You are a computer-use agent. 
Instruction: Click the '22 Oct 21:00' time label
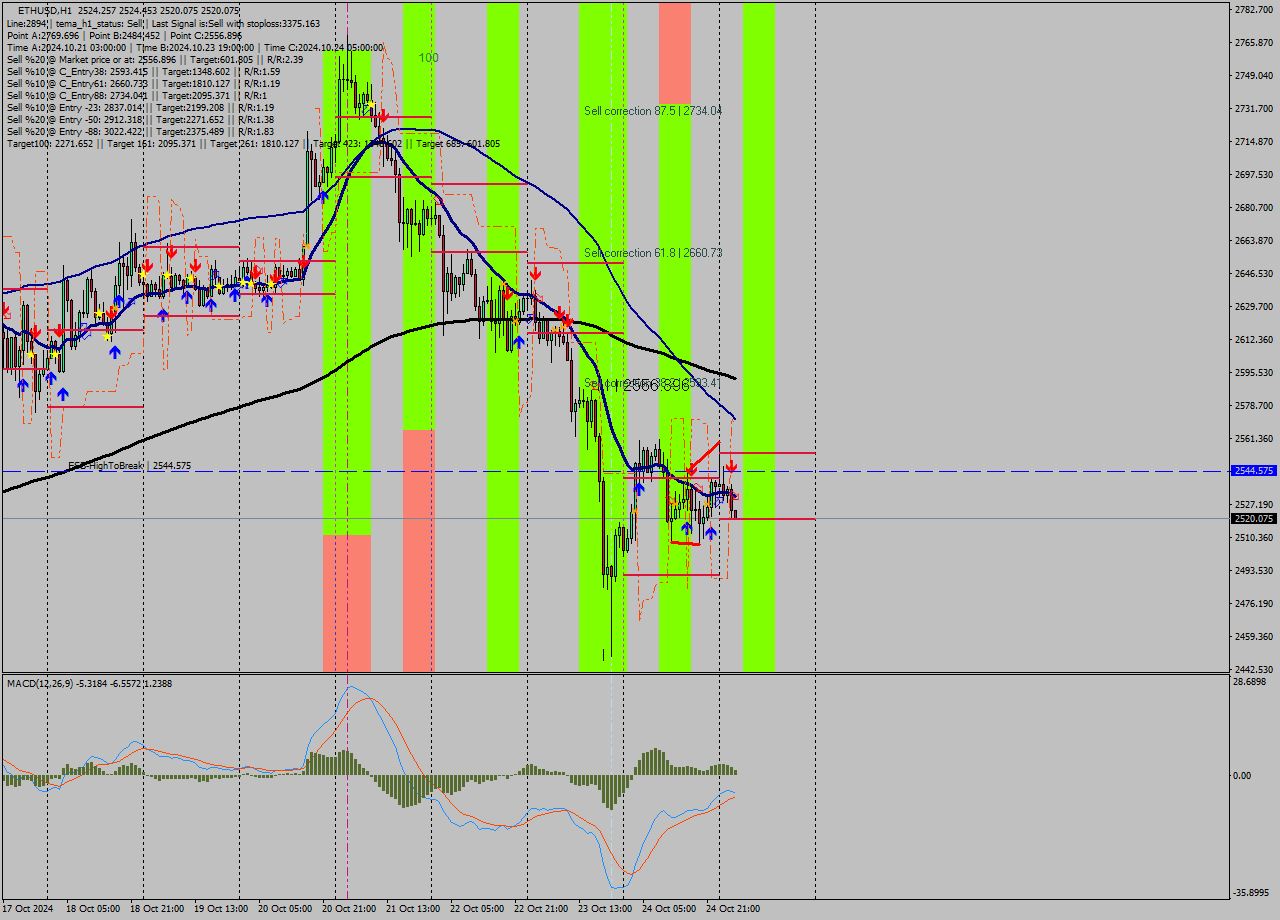[x=540, y=909]
